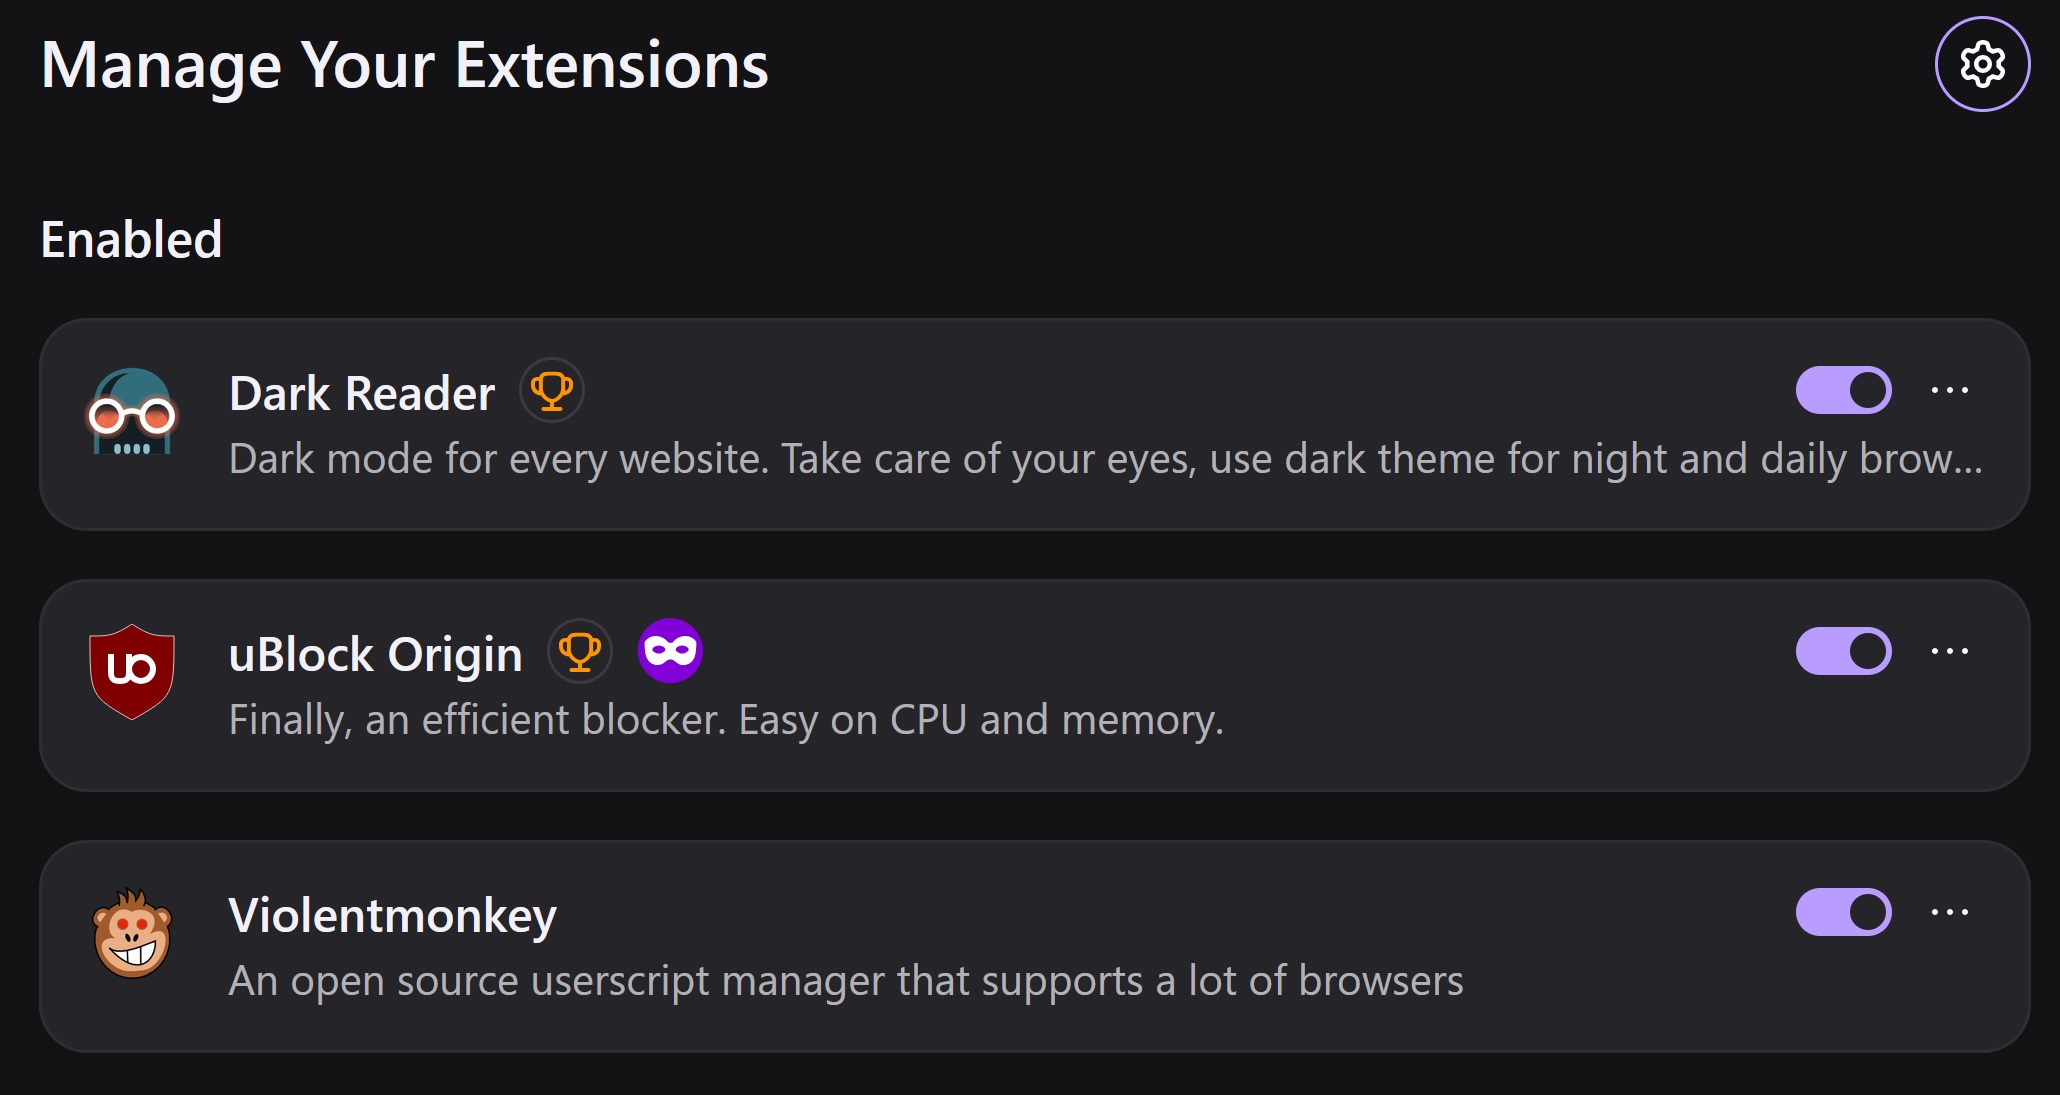Image resolution: width=2060 pixels, height=1095 pixels.
Task: Click Violentmonkey's 'open source userscript manager' description
Action: pyautogui.click(x=846, y=981)
